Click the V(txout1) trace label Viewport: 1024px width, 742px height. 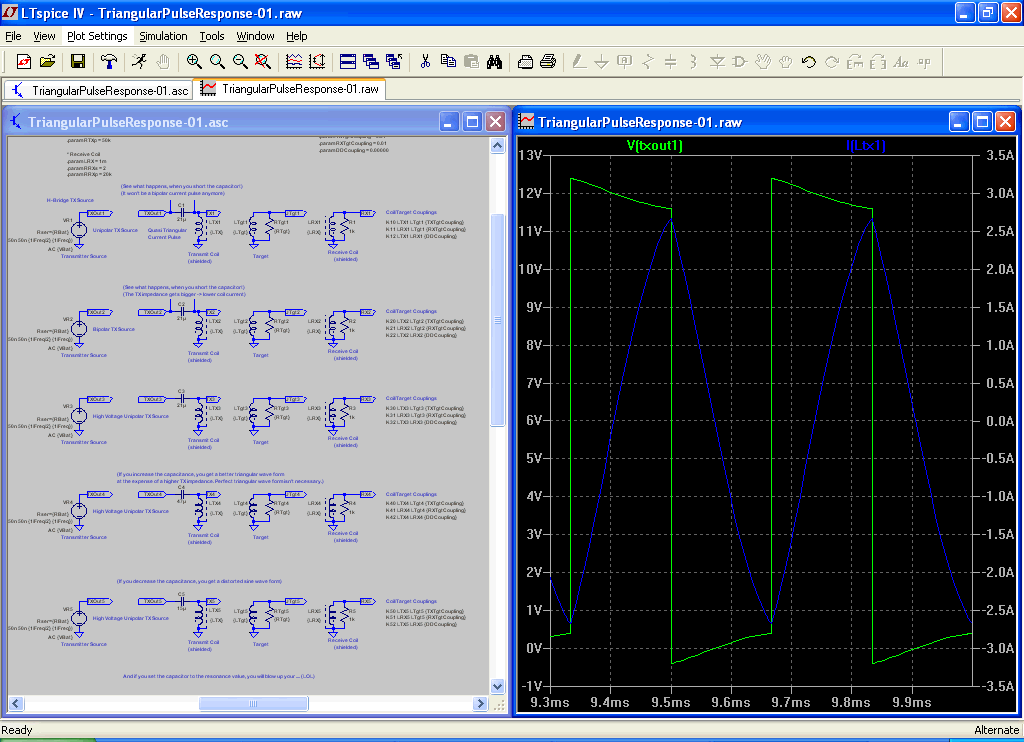point(654,146)
